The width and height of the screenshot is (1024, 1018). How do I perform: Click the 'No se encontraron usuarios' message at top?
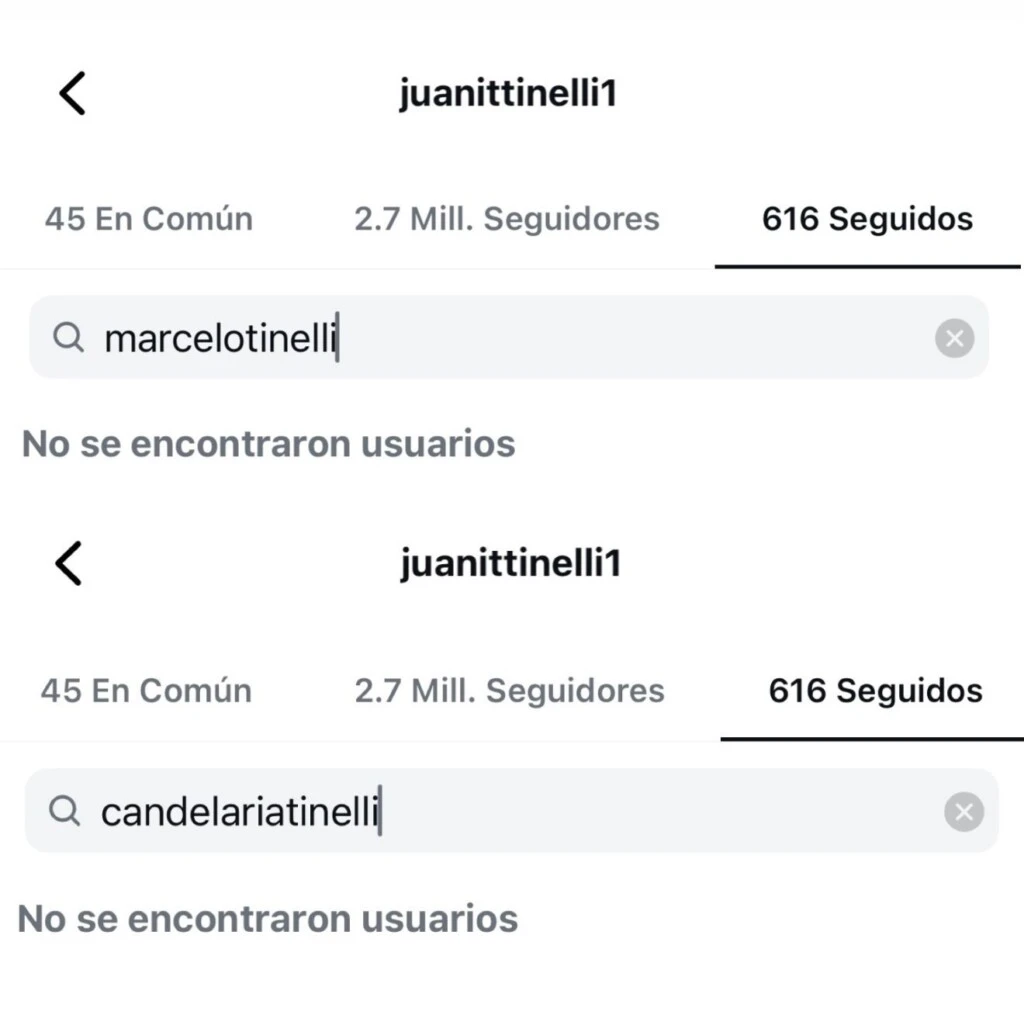[x=268, y=443]
